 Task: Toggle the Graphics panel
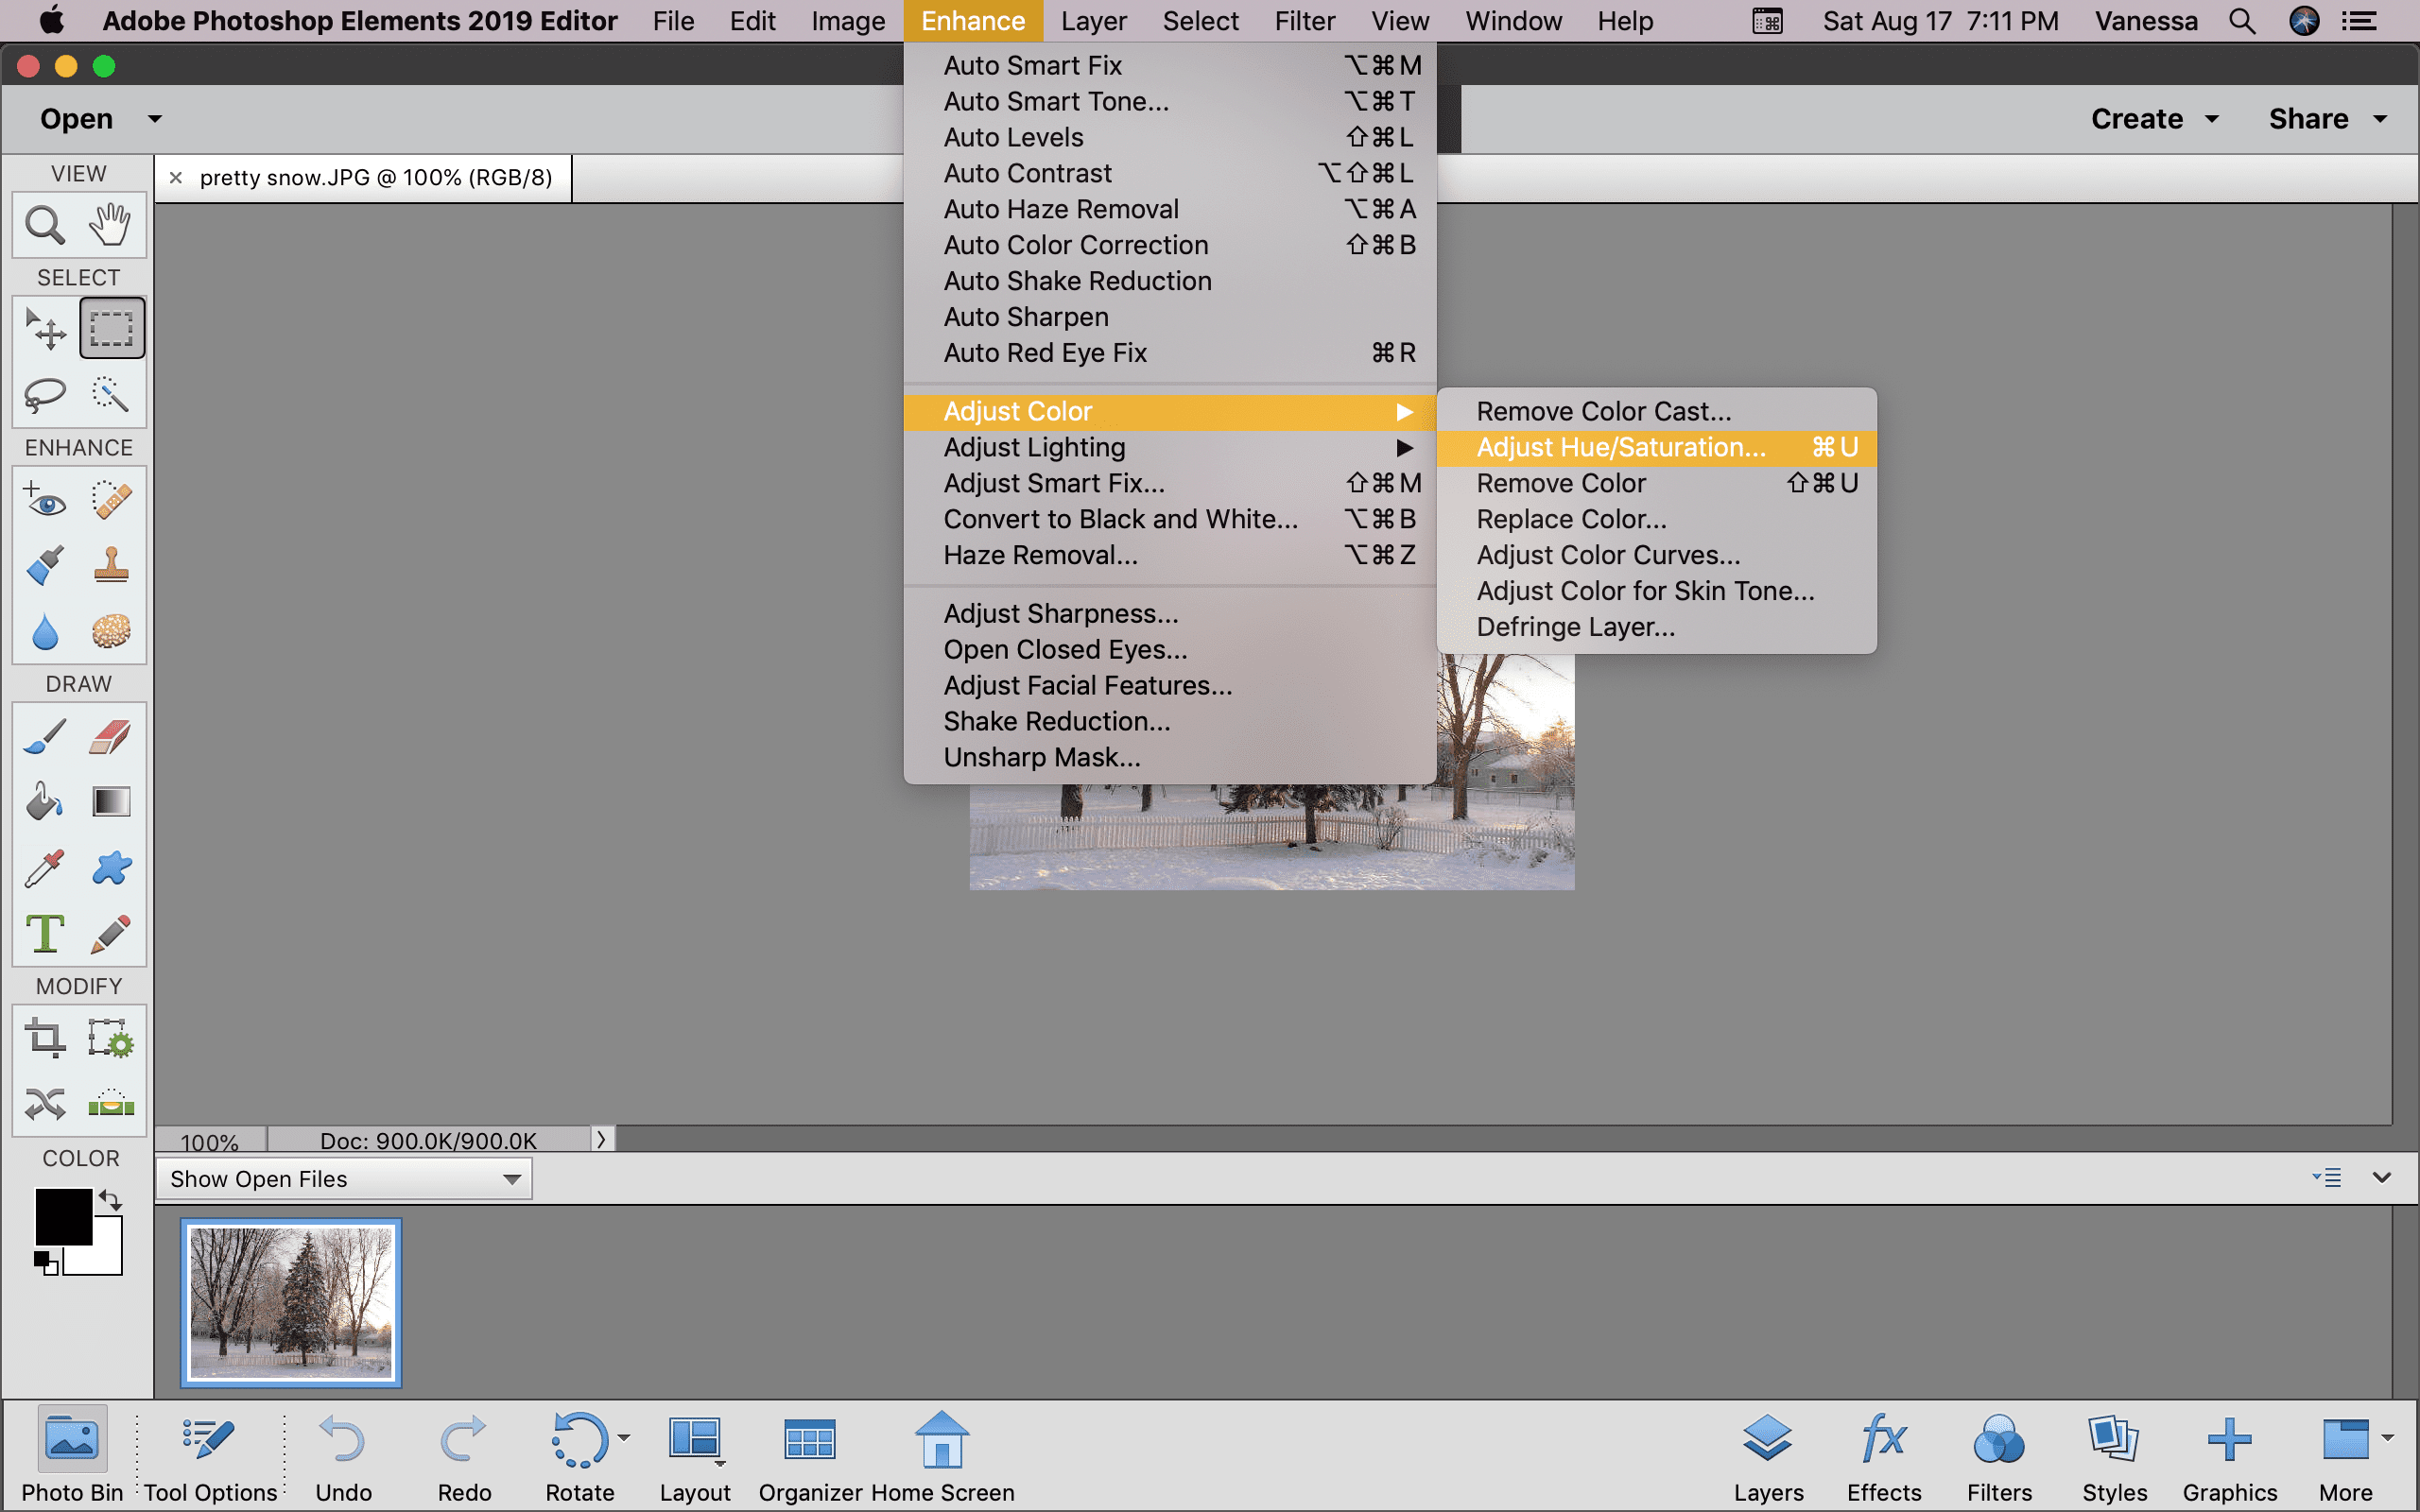[2229, 1456]
